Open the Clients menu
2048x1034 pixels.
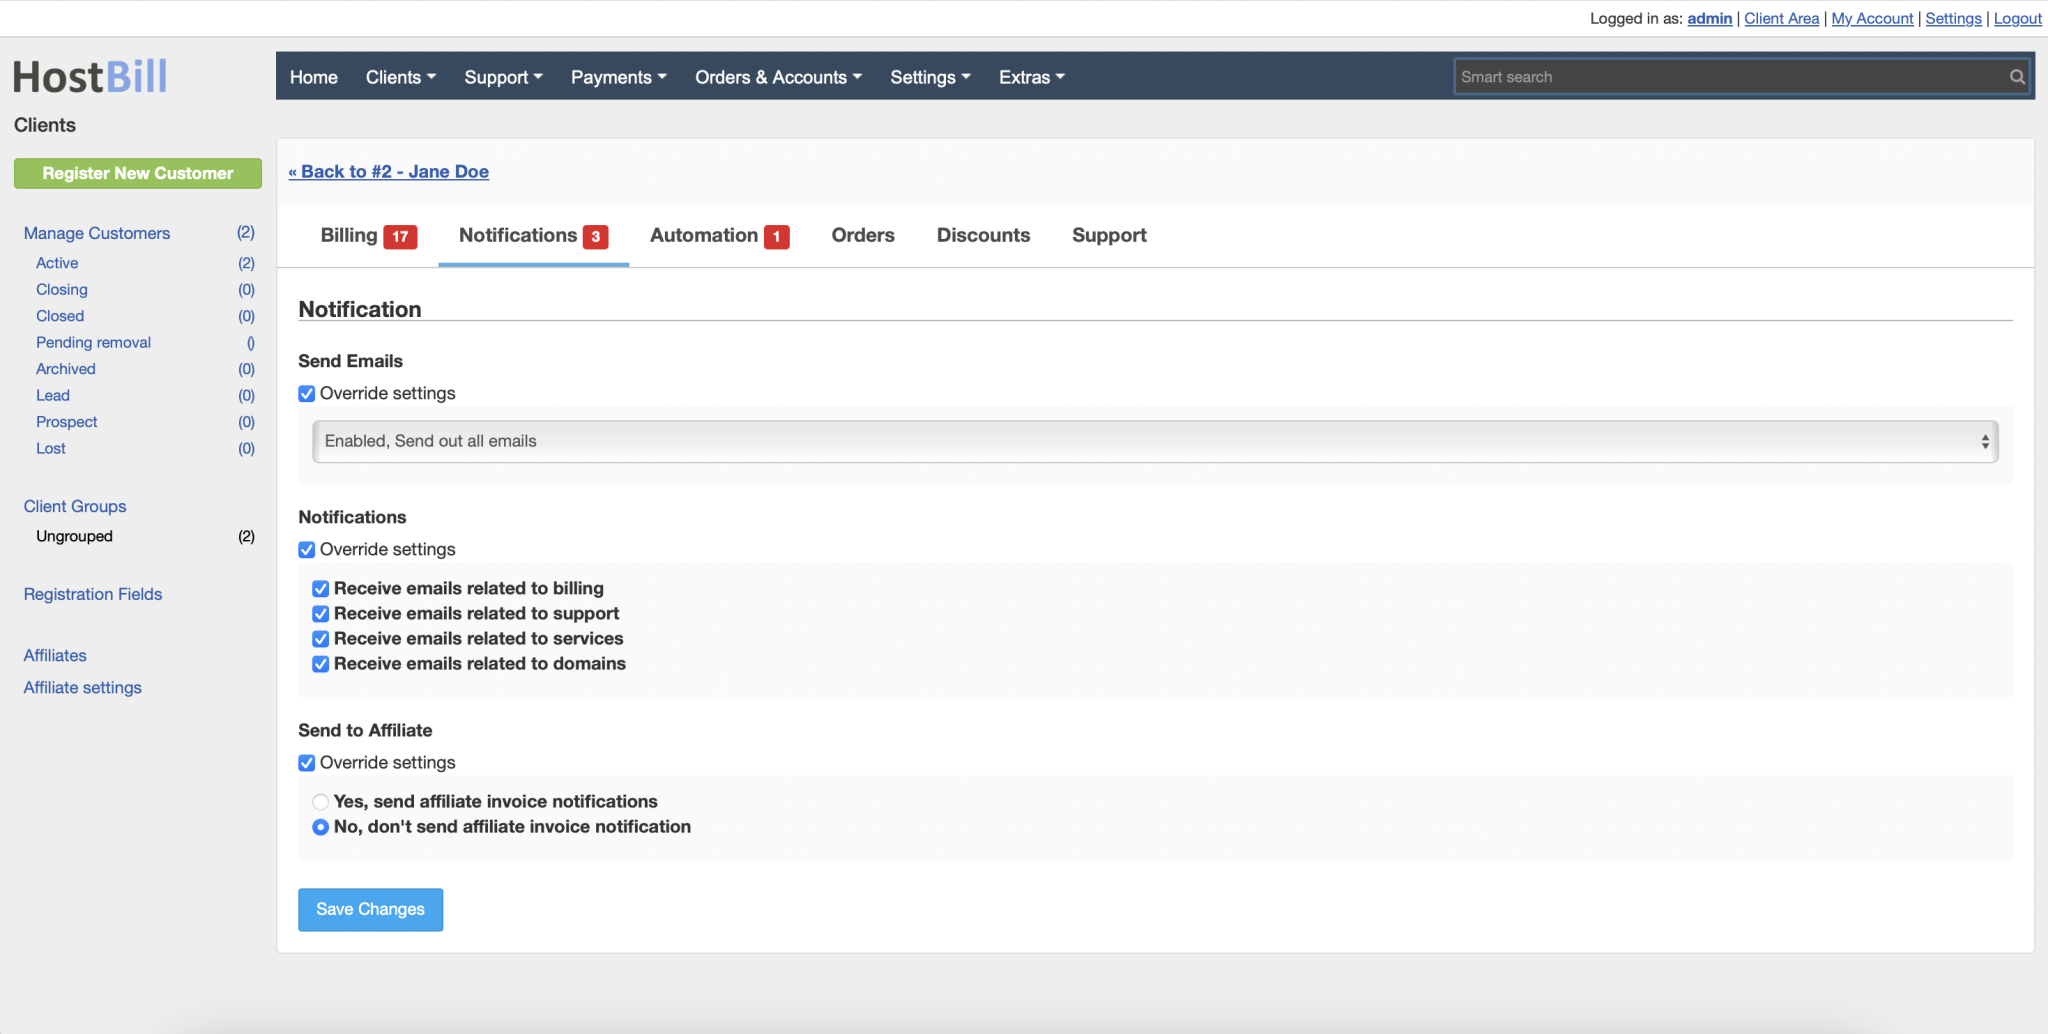click(x=399, y=77)
